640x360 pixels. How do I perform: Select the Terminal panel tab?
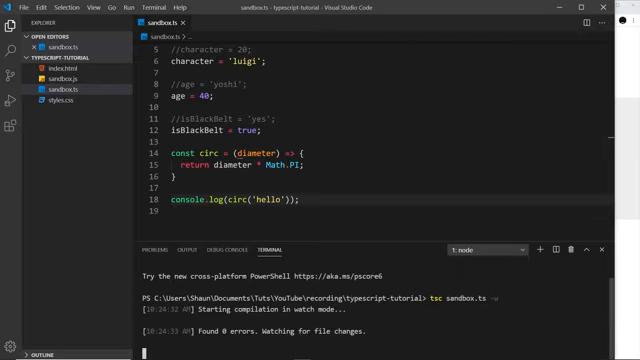269,250
